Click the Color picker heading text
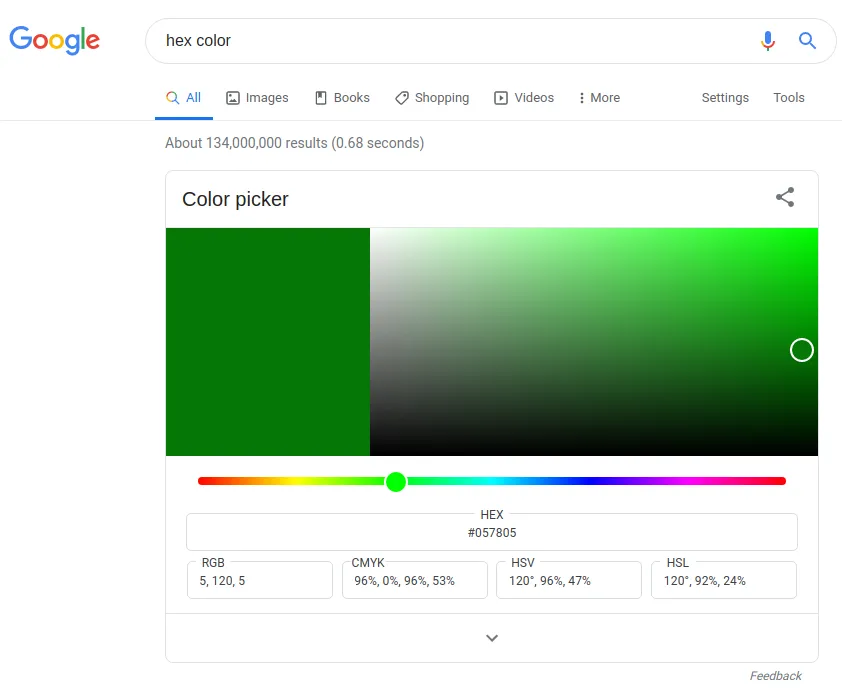This screenshot has height=691, width=842. [235, 199]
